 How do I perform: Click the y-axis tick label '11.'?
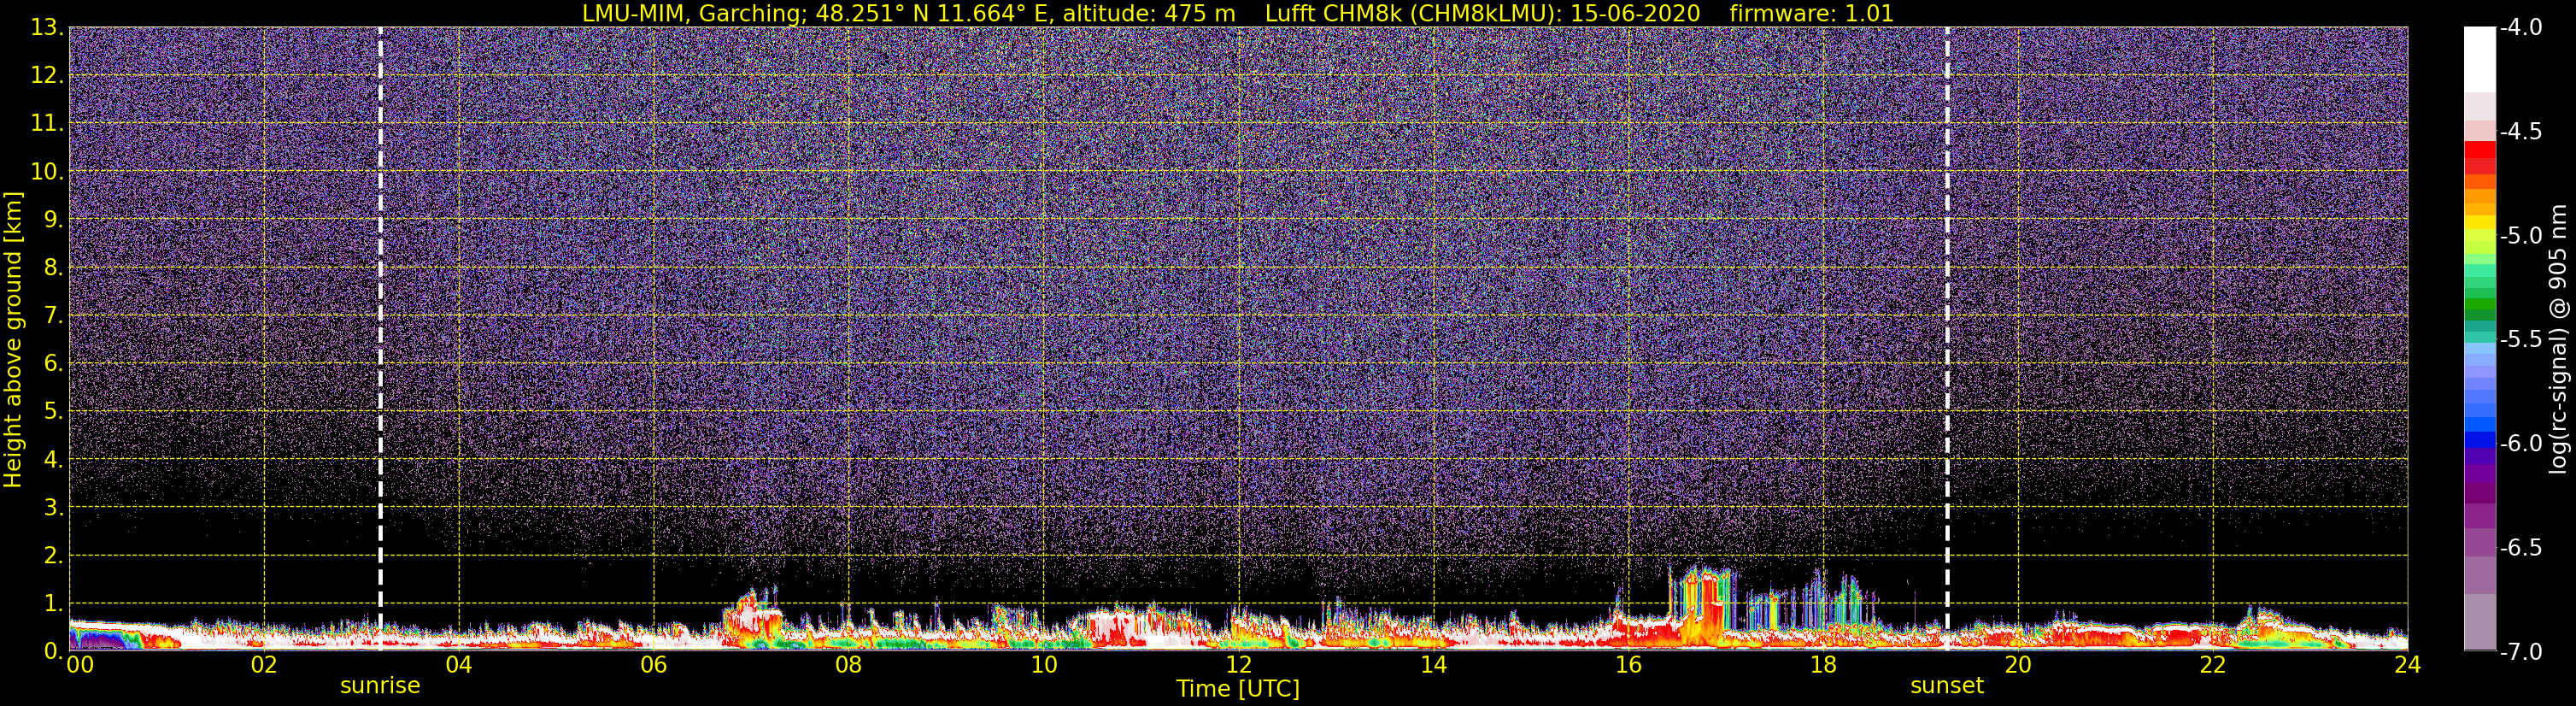pos(47,124)
